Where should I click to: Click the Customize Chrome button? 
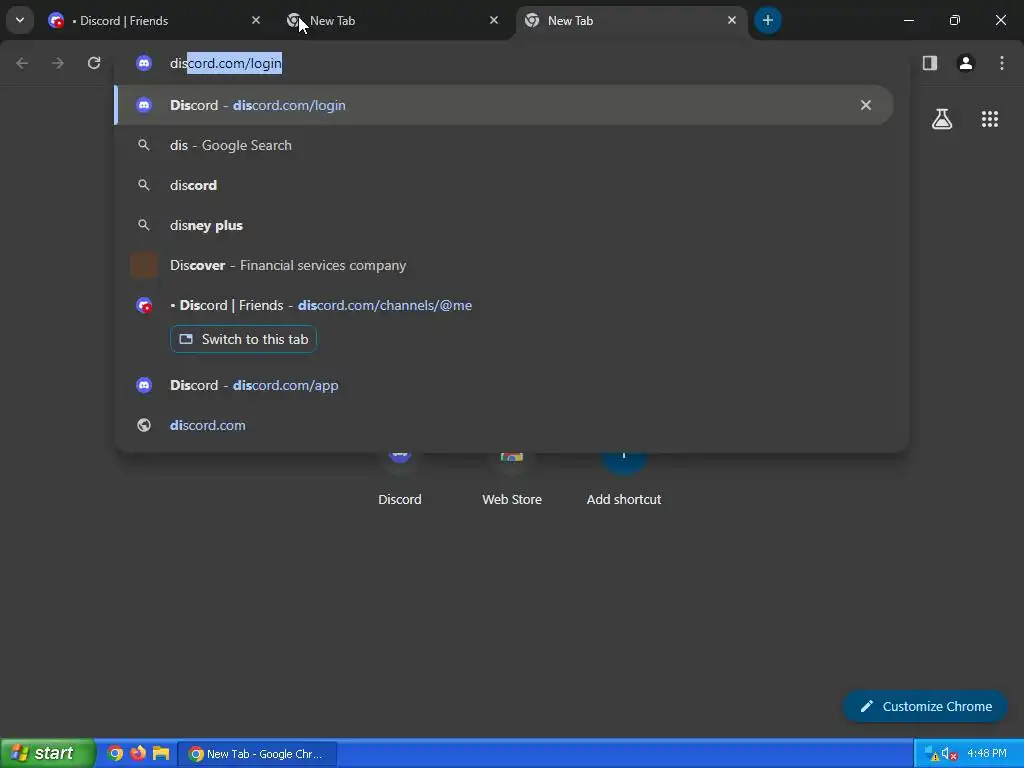coord(925,706)
